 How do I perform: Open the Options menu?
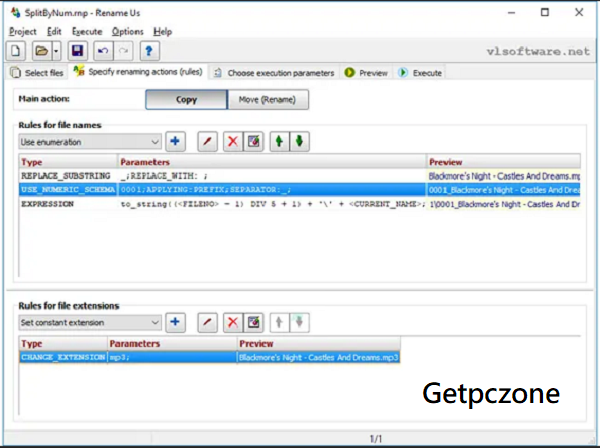[127, 31]
